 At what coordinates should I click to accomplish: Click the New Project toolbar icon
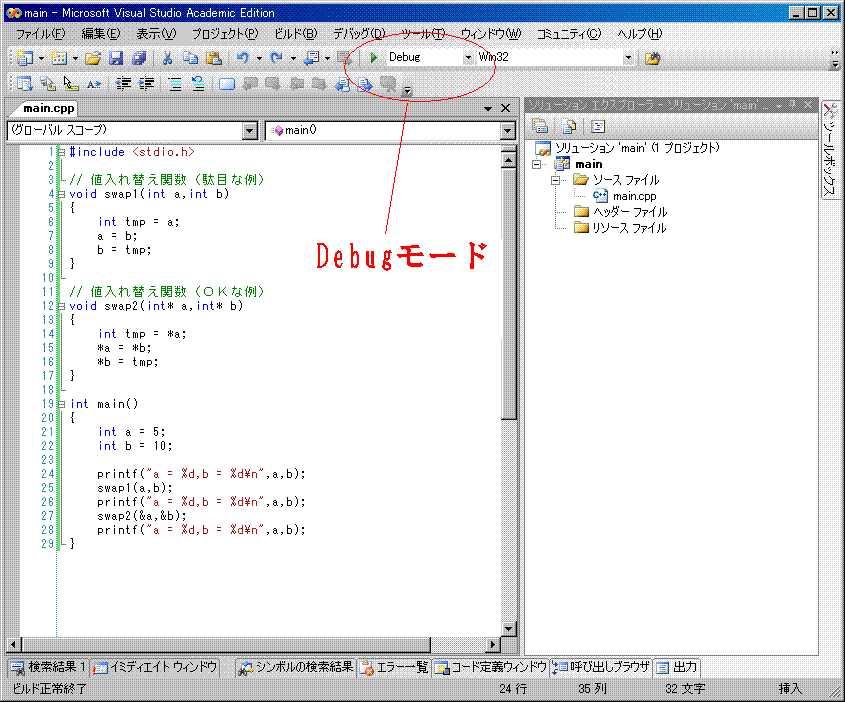(25, 58)
